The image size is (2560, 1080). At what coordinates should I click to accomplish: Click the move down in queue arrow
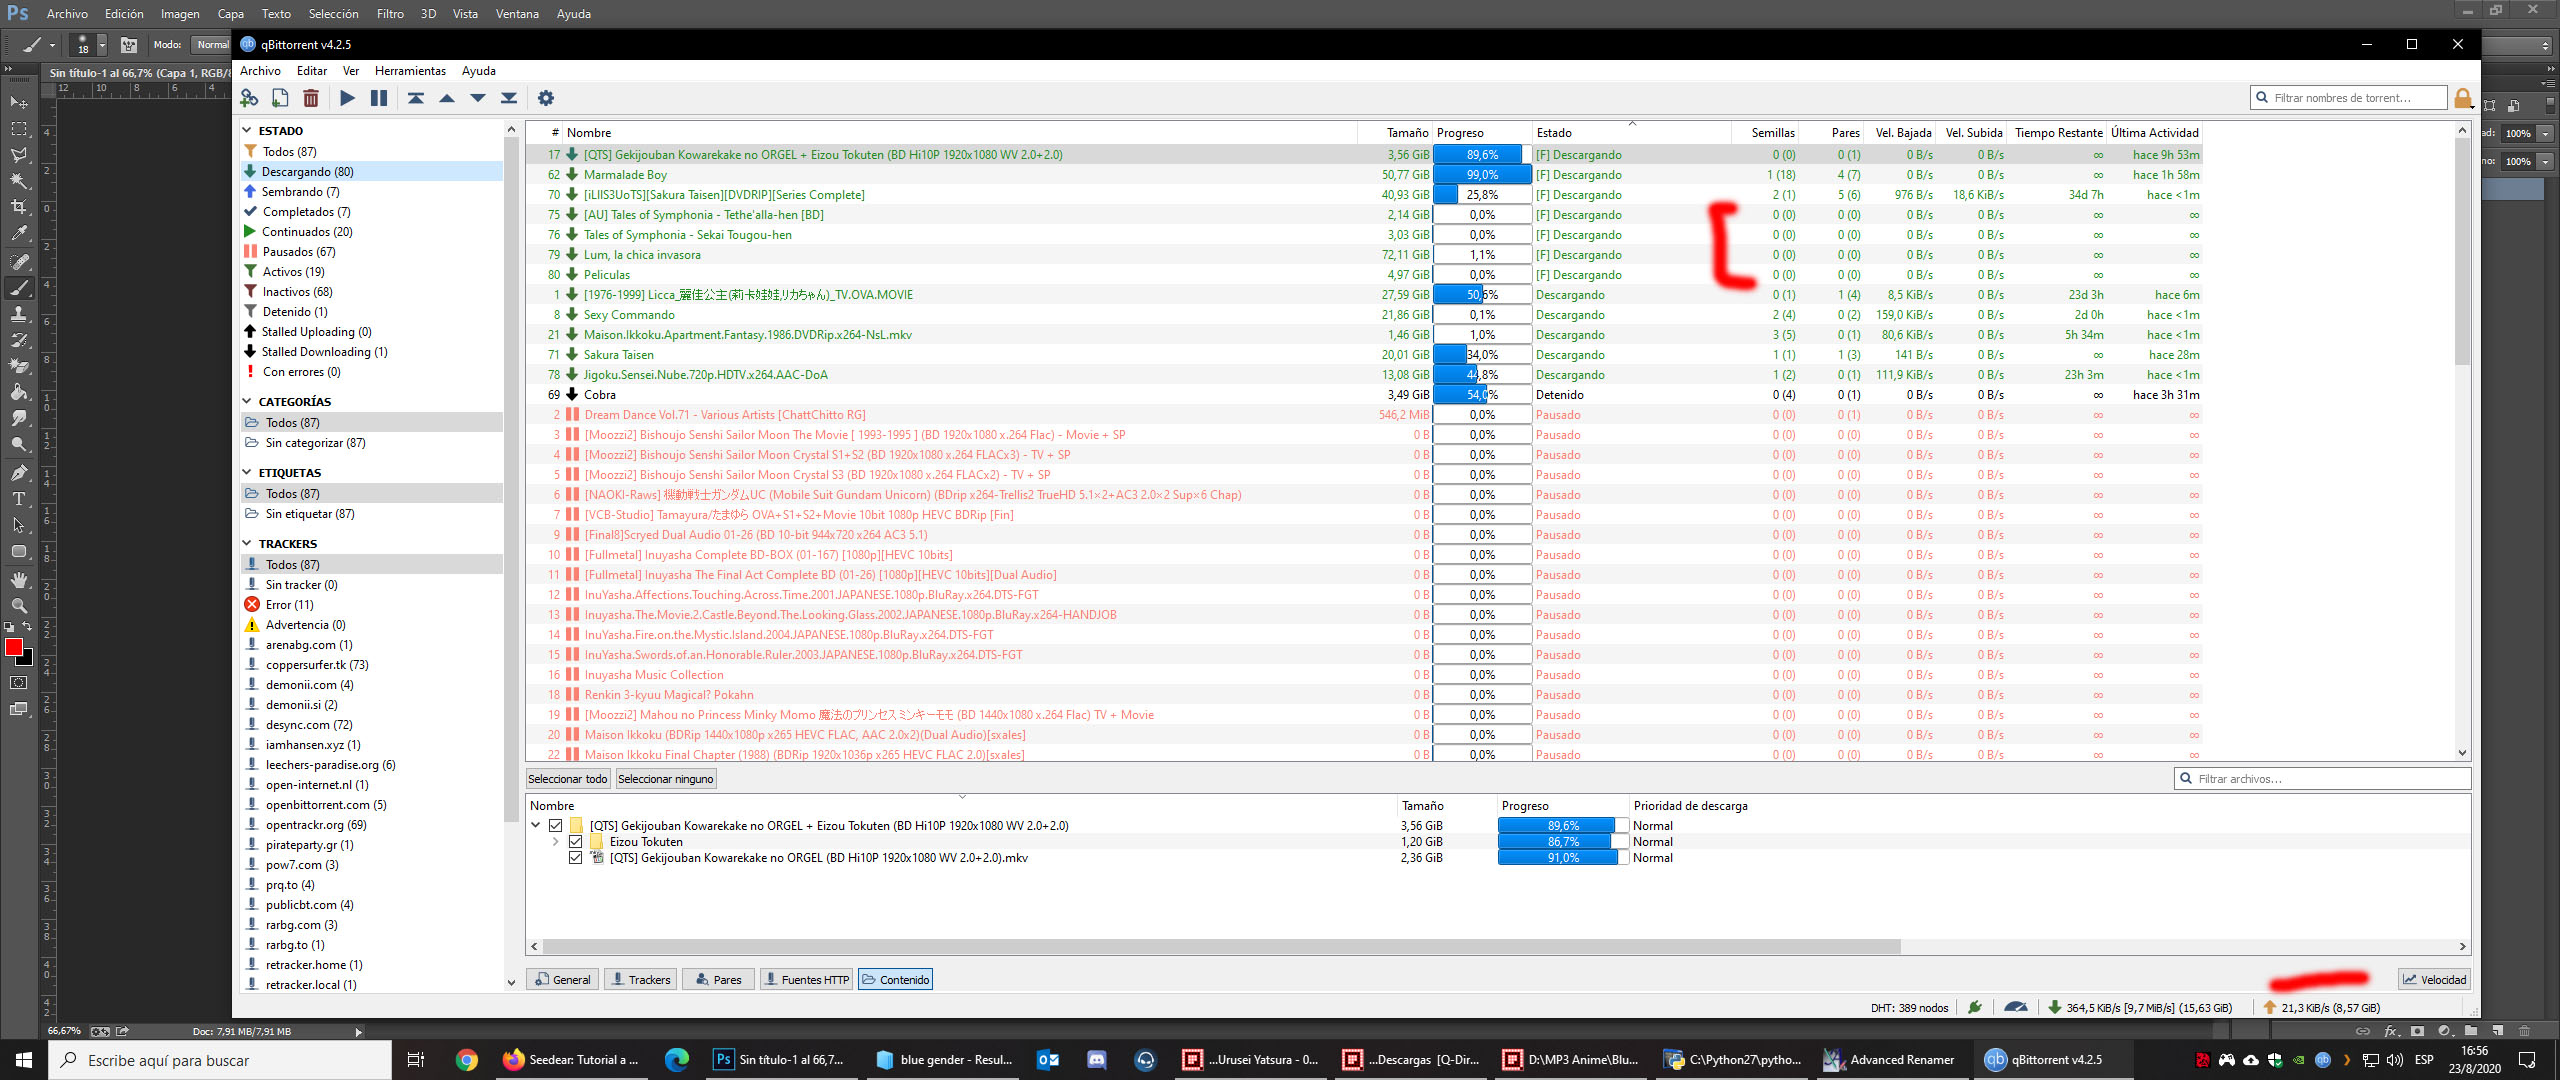pyautogui.click(x=478, y=98)
